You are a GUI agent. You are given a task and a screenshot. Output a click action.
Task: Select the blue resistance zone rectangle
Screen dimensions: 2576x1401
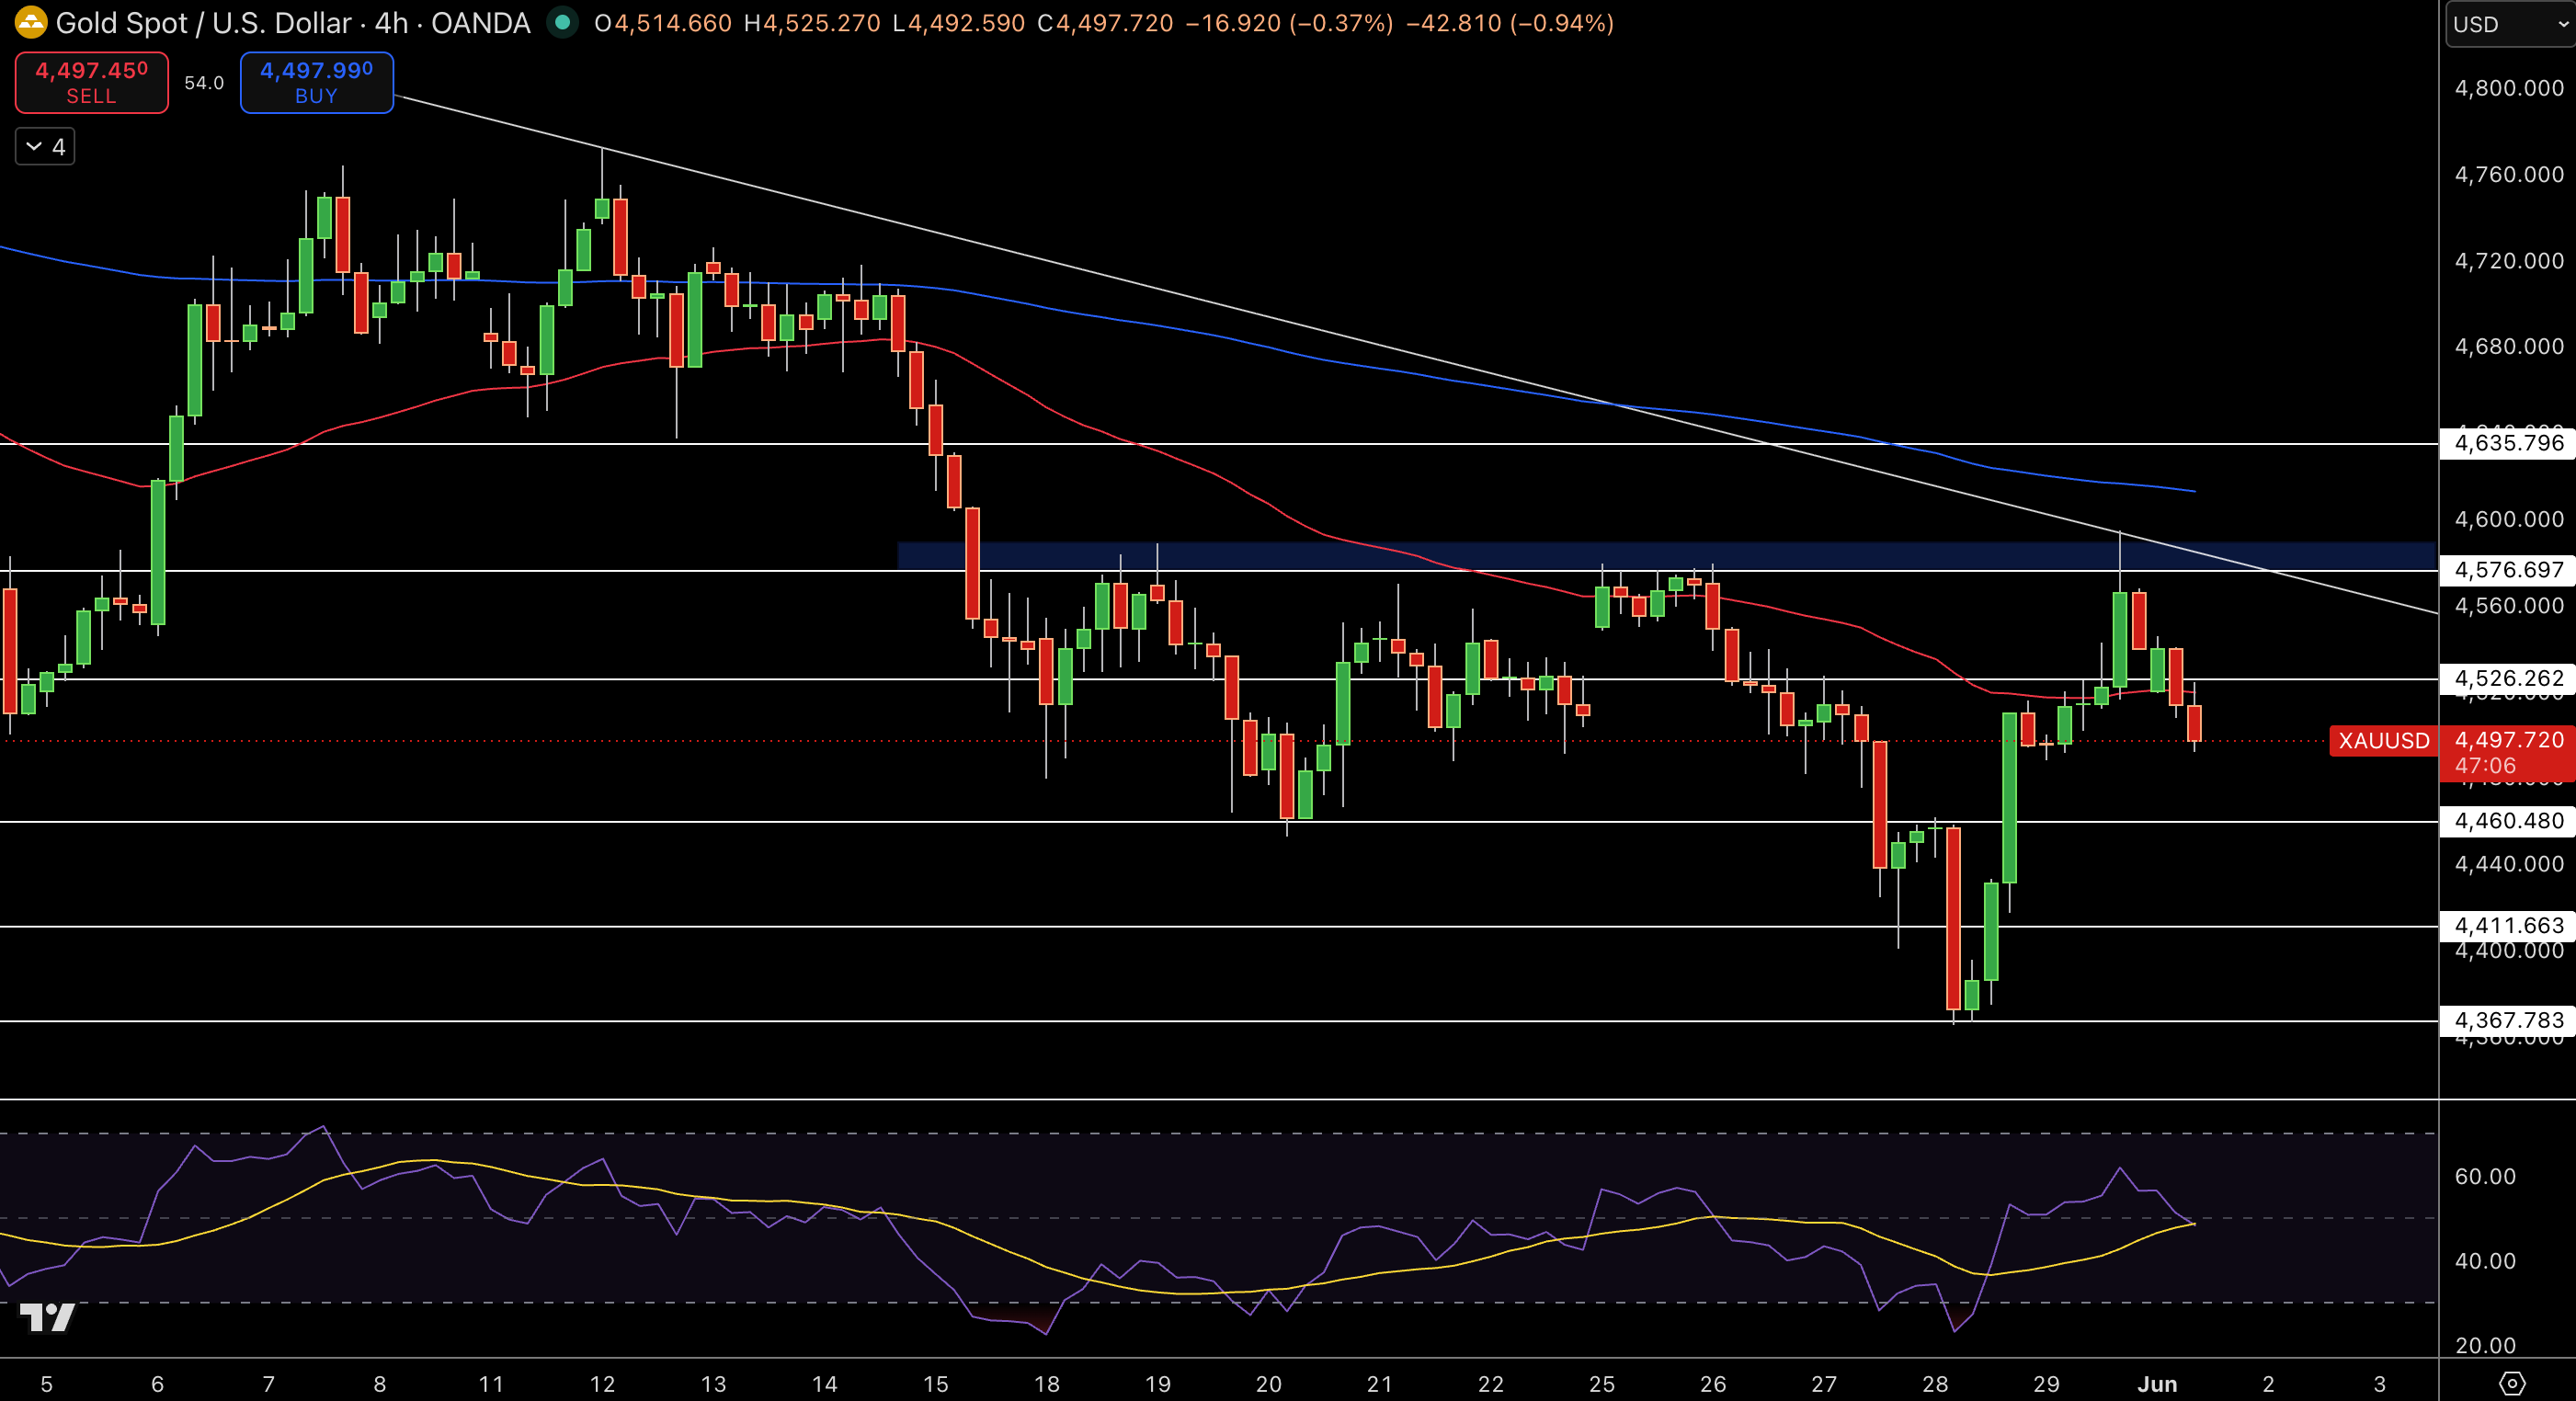coord(1666,556)
